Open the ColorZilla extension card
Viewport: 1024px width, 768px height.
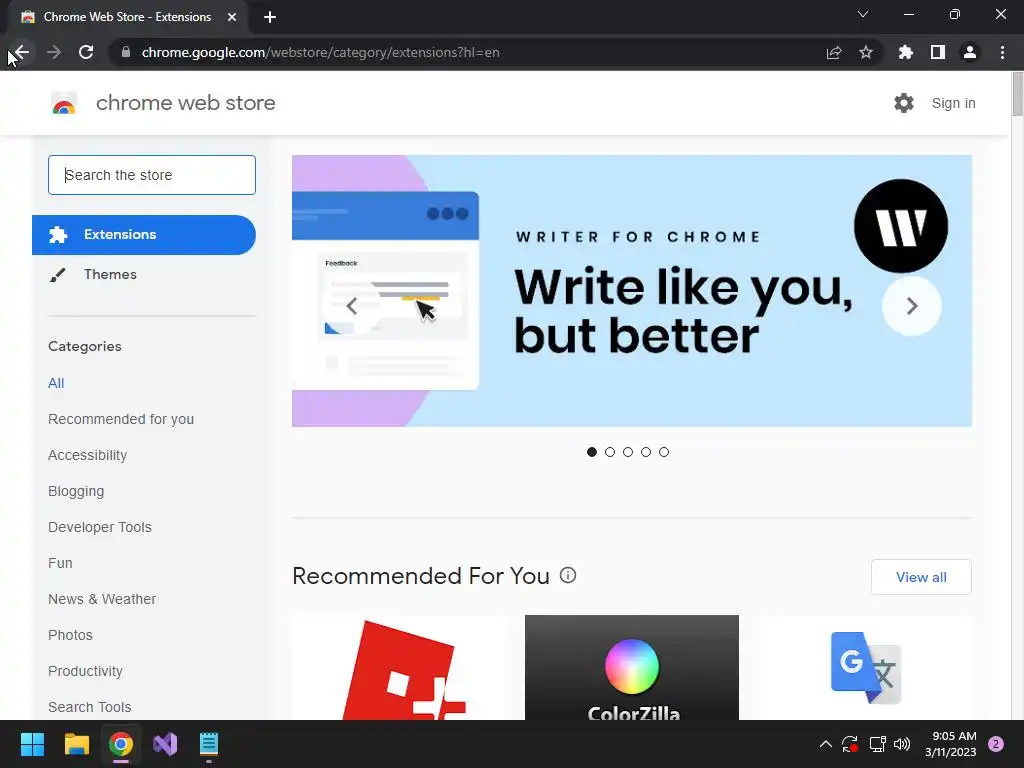(632, 667)
